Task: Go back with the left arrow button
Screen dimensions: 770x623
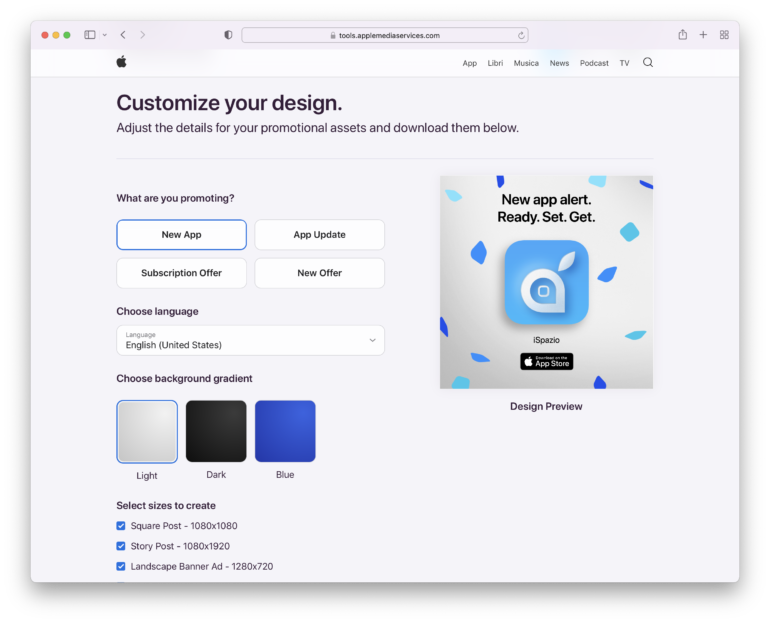Action: click(x=123, y=35)
